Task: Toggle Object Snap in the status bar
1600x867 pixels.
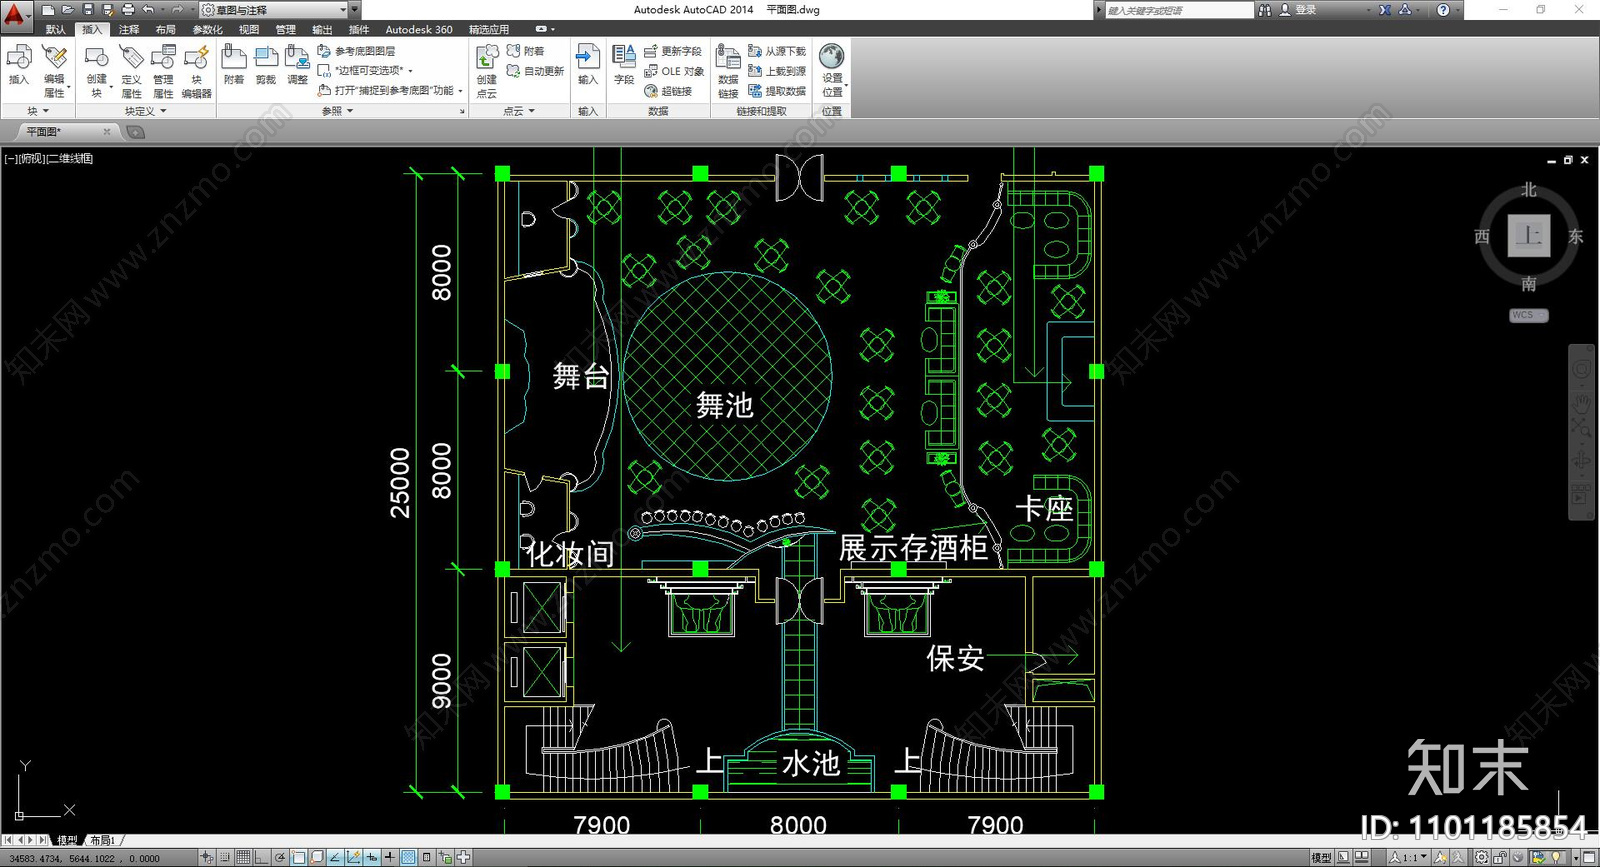Action: [x=299, y=857]
